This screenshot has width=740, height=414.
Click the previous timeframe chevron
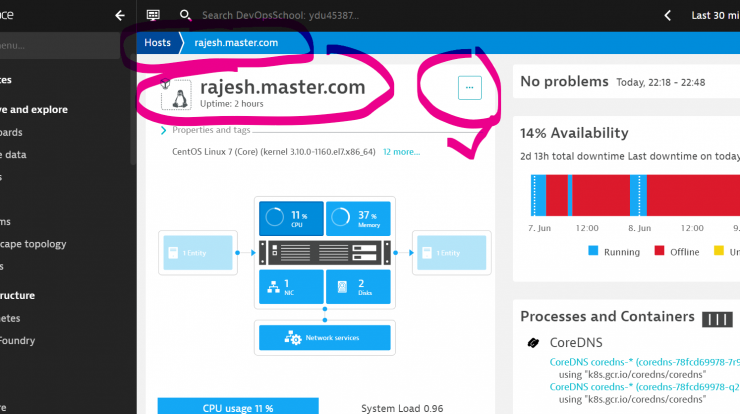(x=667, y=16)
